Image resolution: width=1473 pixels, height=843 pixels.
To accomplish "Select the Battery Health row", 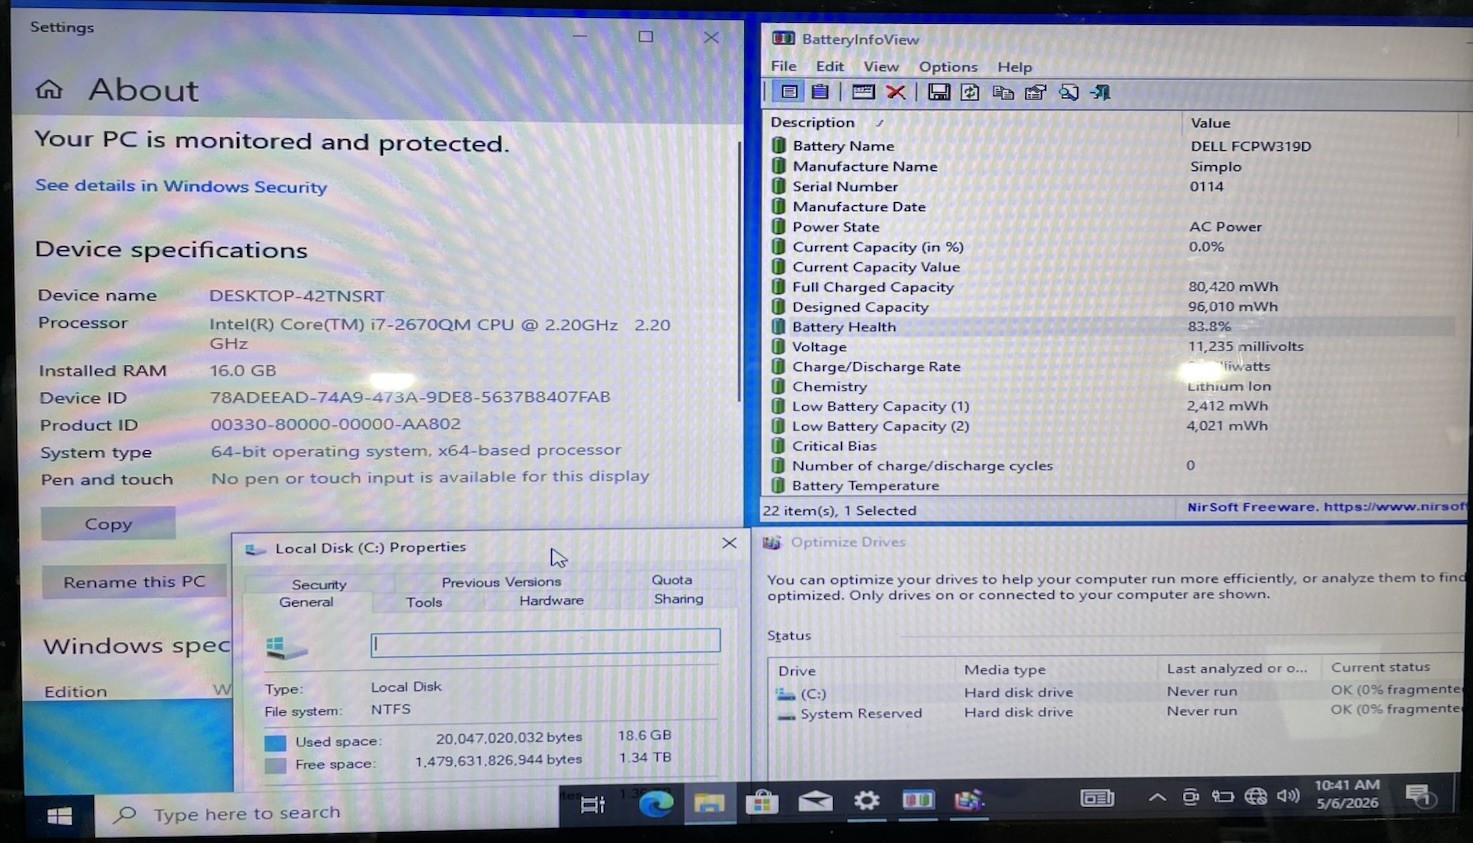I will click(1111, 326).
